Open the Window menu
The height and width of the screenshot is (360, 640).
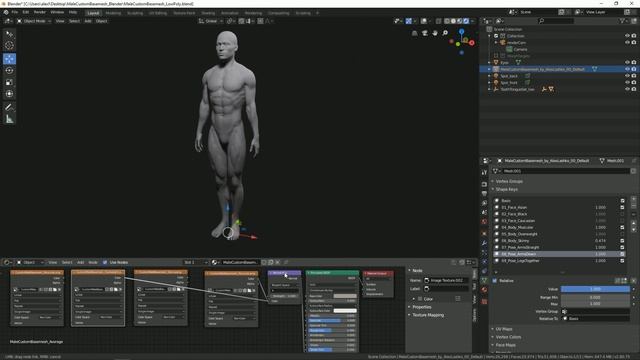pos(57,12)
